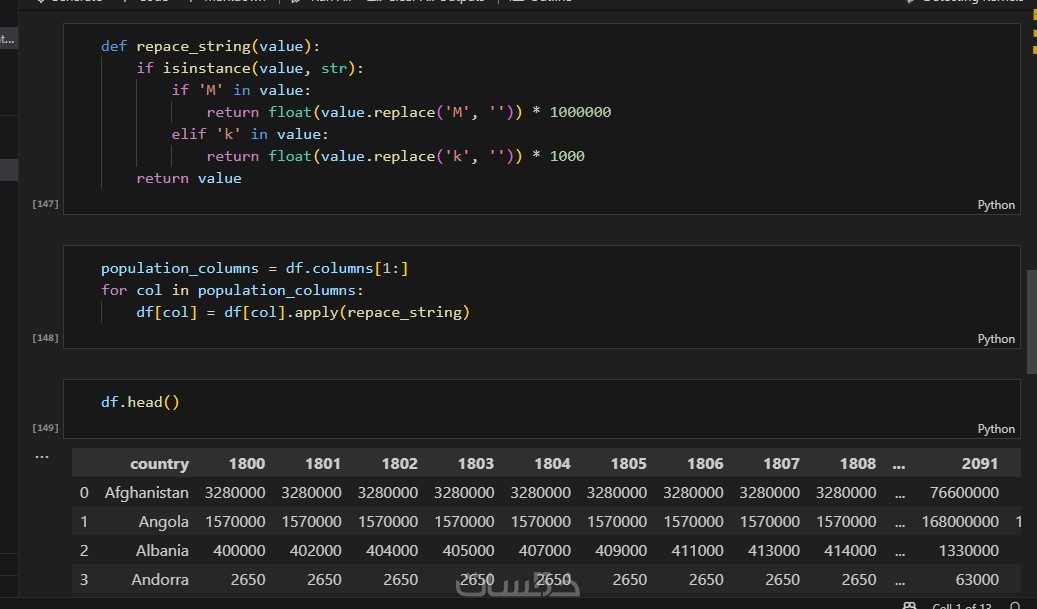Select the Python language label of df.head() cell

[995, 428]
